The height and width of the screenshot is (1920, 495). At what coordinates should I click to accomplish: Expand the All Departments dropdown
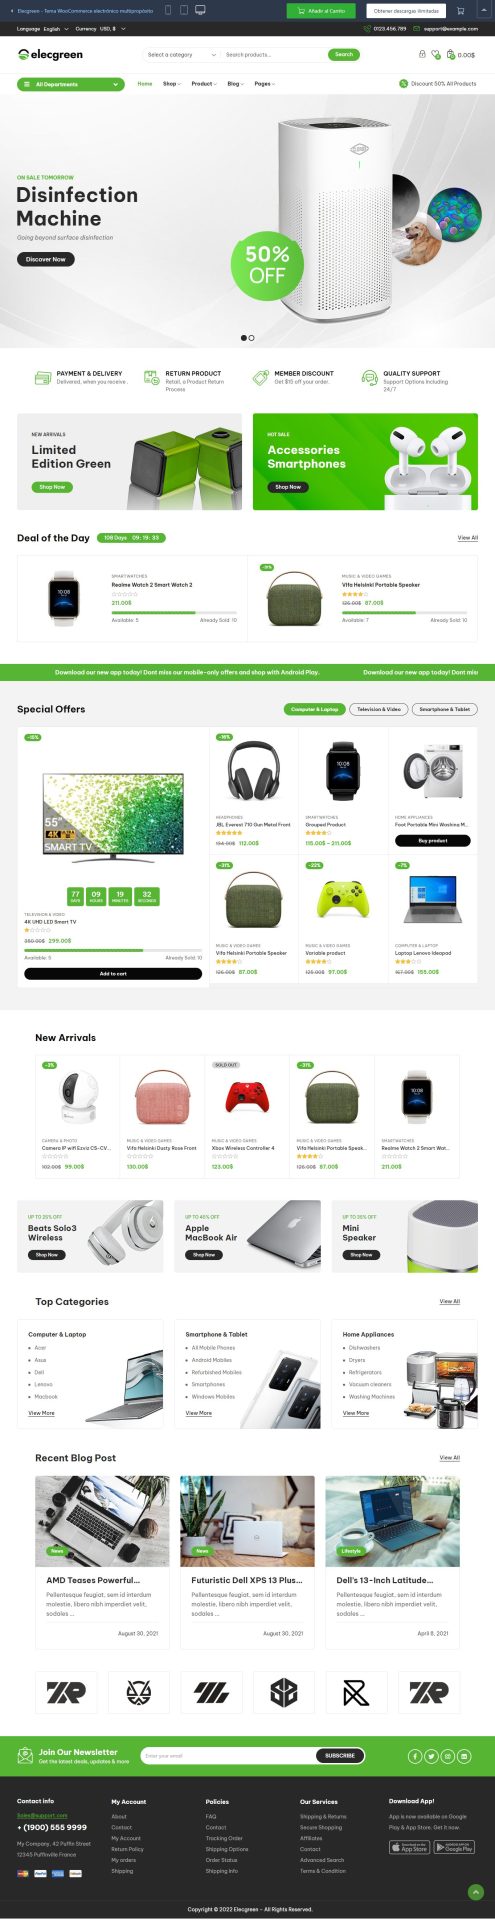[x=70, y=84]
